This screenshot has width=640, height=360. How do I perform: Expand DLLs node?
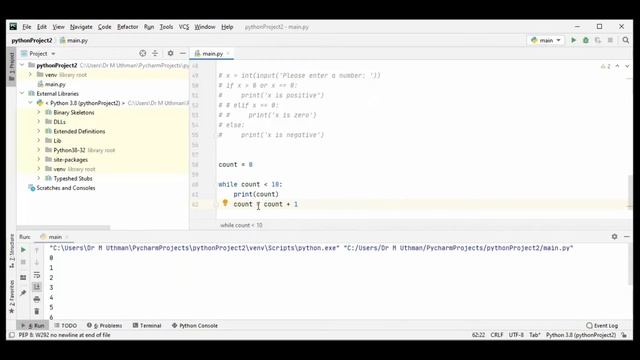[x=39, y=122]
